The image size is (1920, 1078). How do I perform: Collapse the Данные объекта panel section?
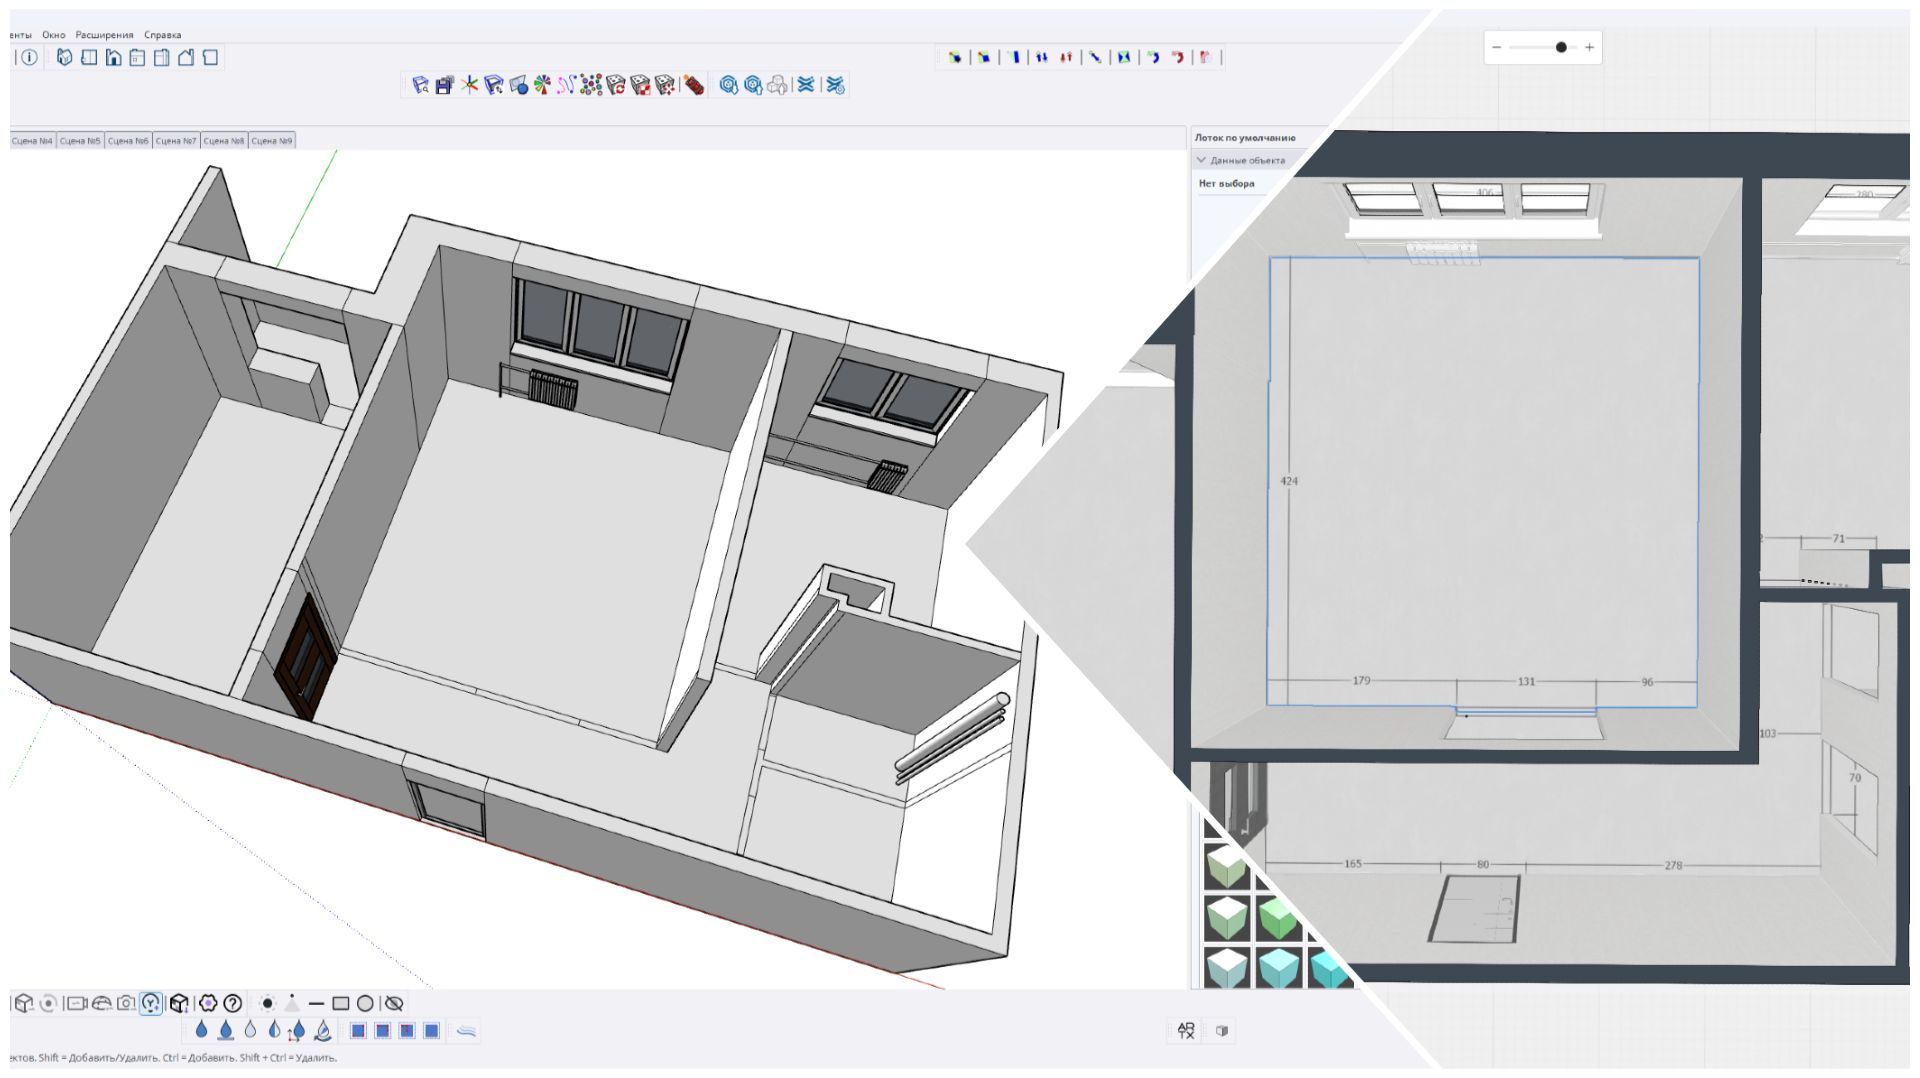tap(1203, 159)
